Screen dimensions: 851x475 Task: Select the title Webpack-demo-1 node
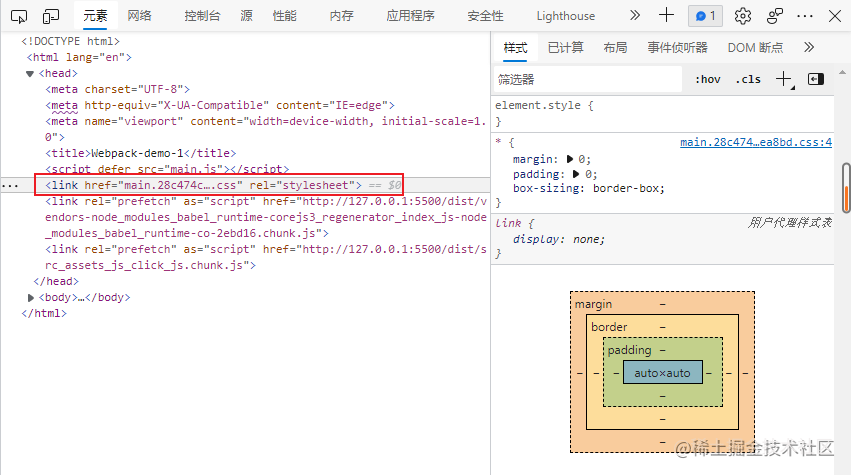[x=141, y=153]
